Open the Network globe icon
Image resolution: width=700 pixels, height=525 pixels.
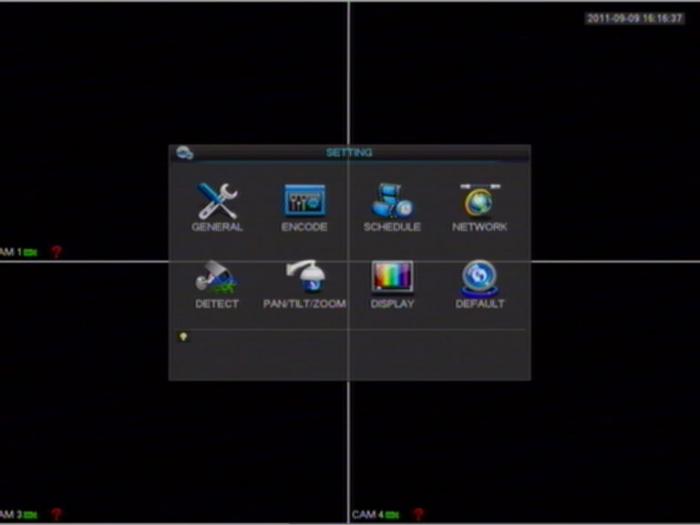pyautogui.click(x=479, y=201)
